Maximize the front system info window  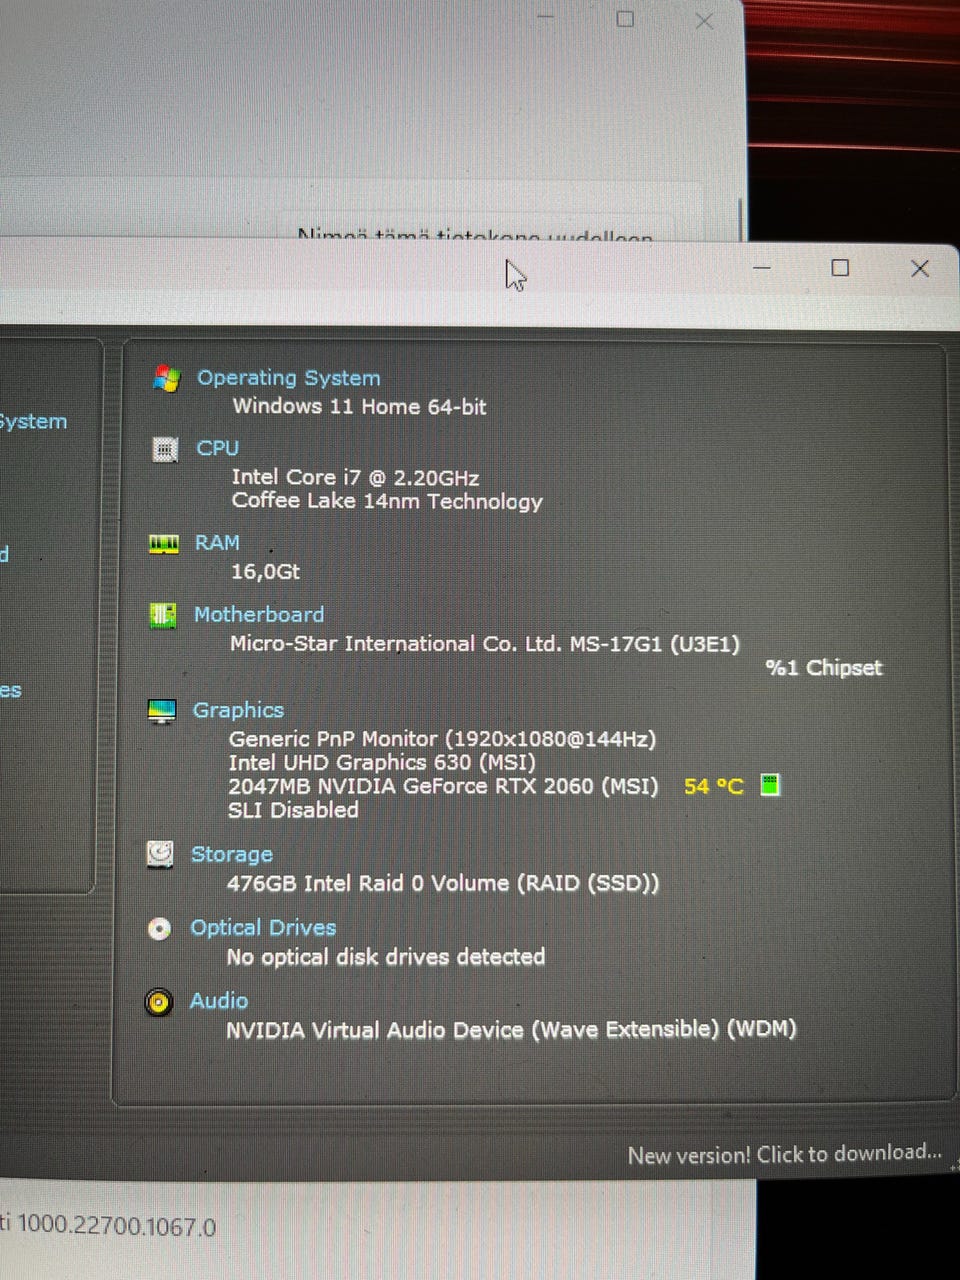click(841, 268)
